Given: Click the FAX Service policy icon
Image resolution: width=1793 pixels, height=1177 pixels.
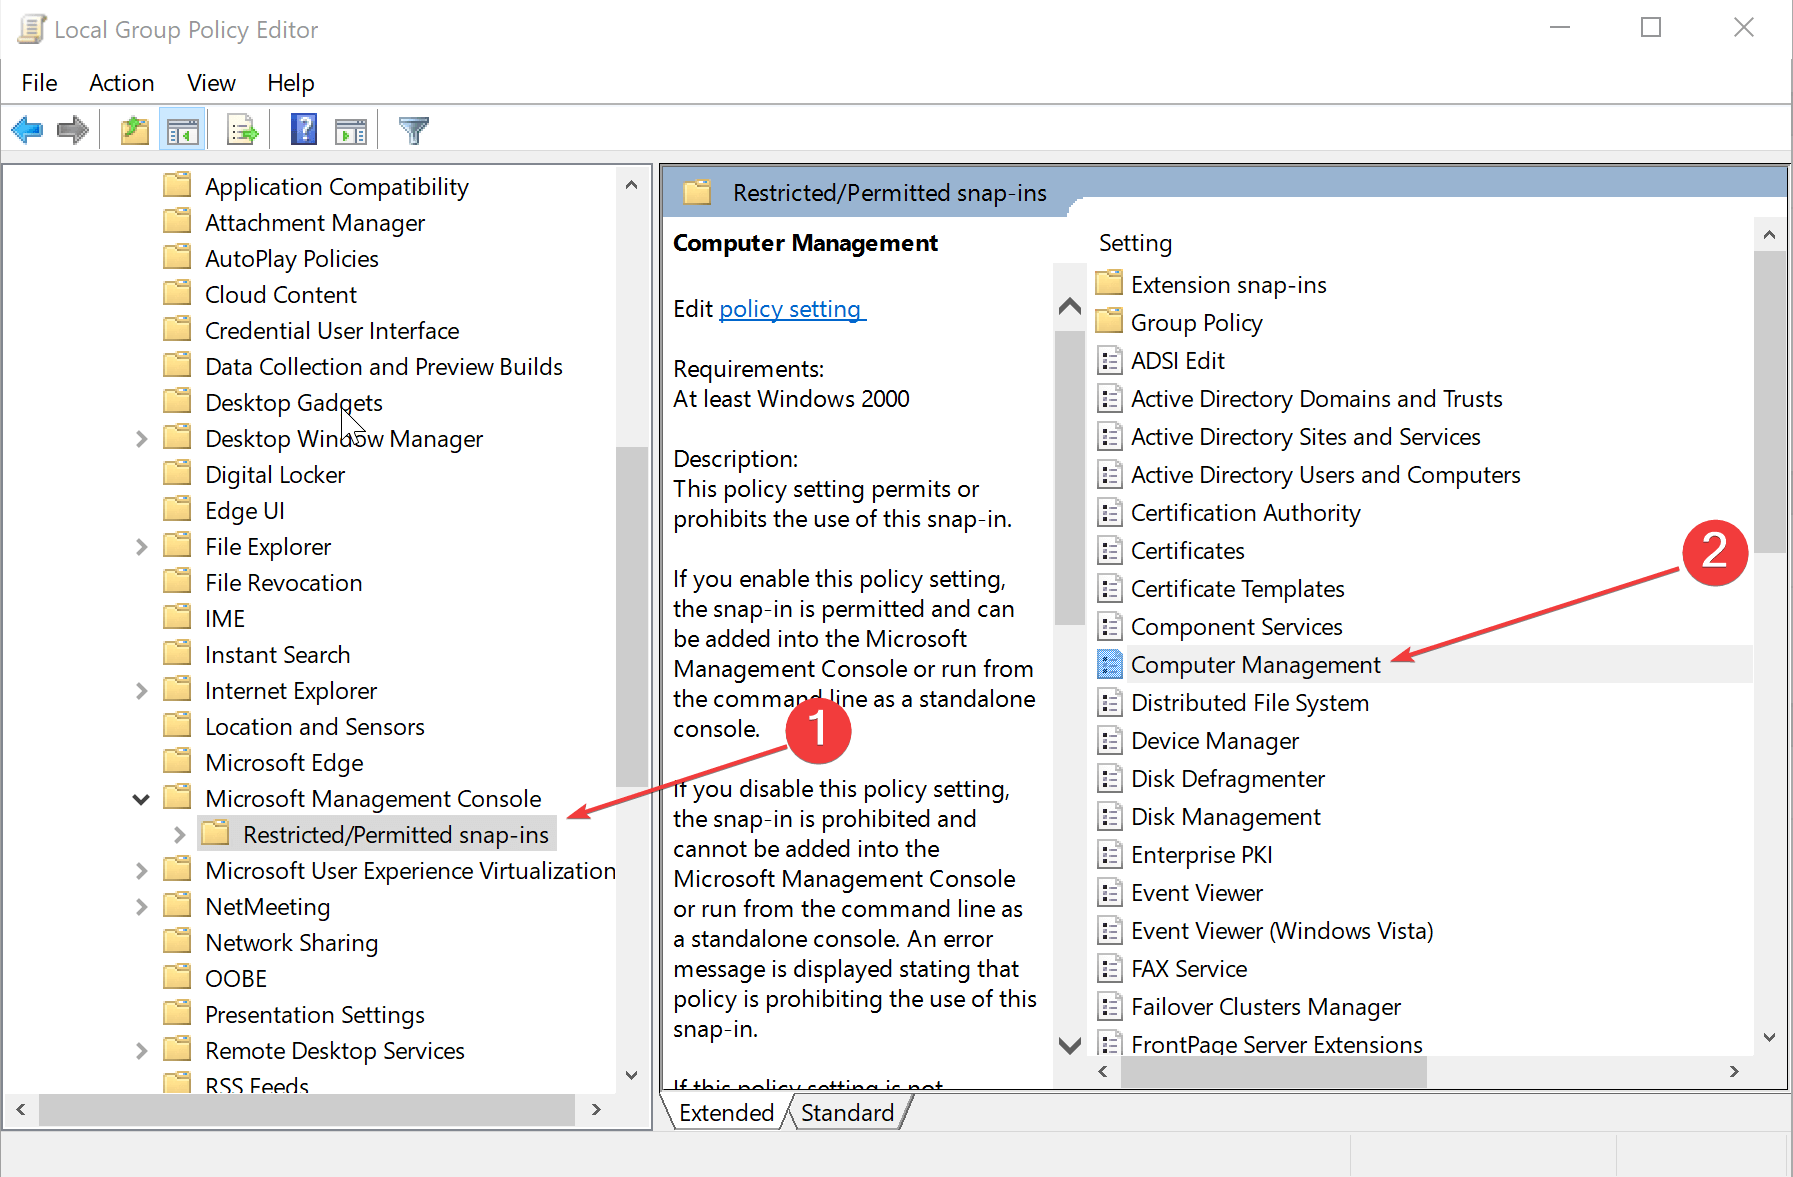Looking at the screenshot, I should pos(1109,968).
